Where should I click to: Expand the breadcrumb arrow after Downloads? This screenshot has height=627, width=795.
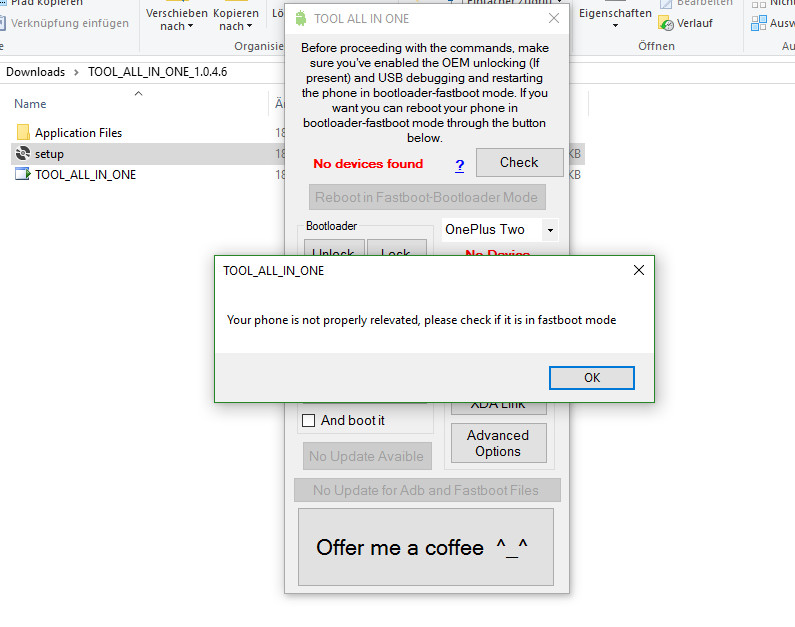(x=76, y=72)
